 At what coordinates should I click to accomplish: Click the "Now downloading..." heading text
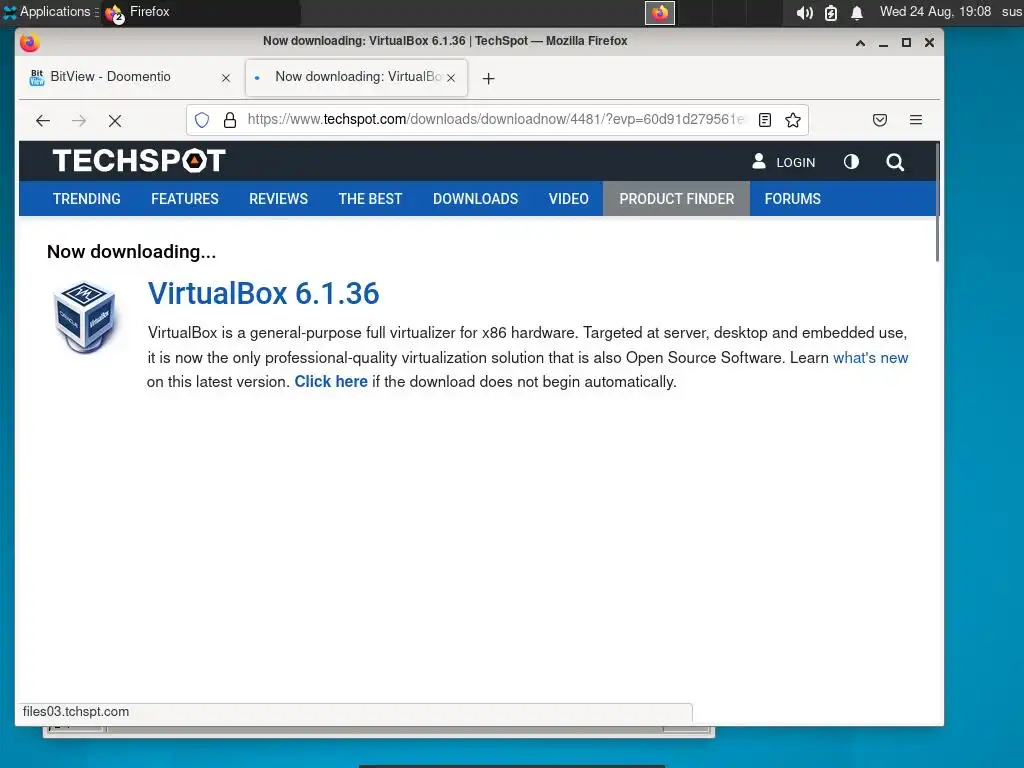point(131,252)
